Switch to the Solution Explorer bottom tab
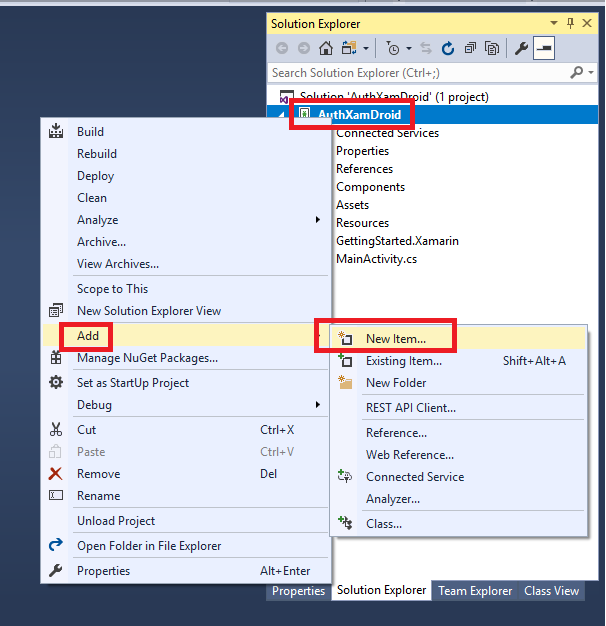Screen dimensions: 606x626 [x=381, y=590]
